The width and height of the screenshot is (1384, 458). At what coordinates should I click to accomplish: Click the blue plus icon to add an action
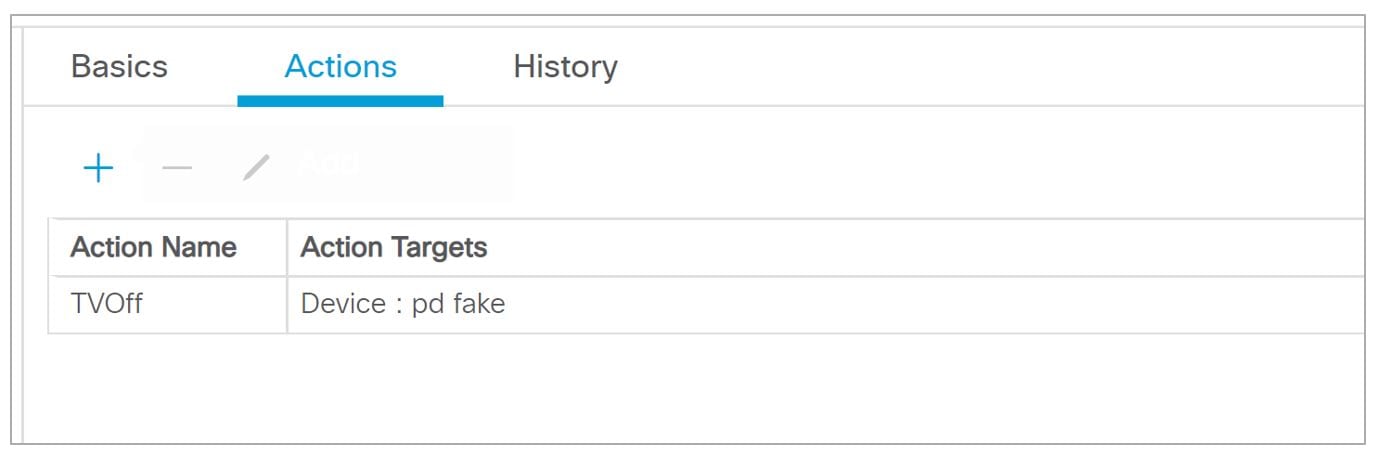98,168
